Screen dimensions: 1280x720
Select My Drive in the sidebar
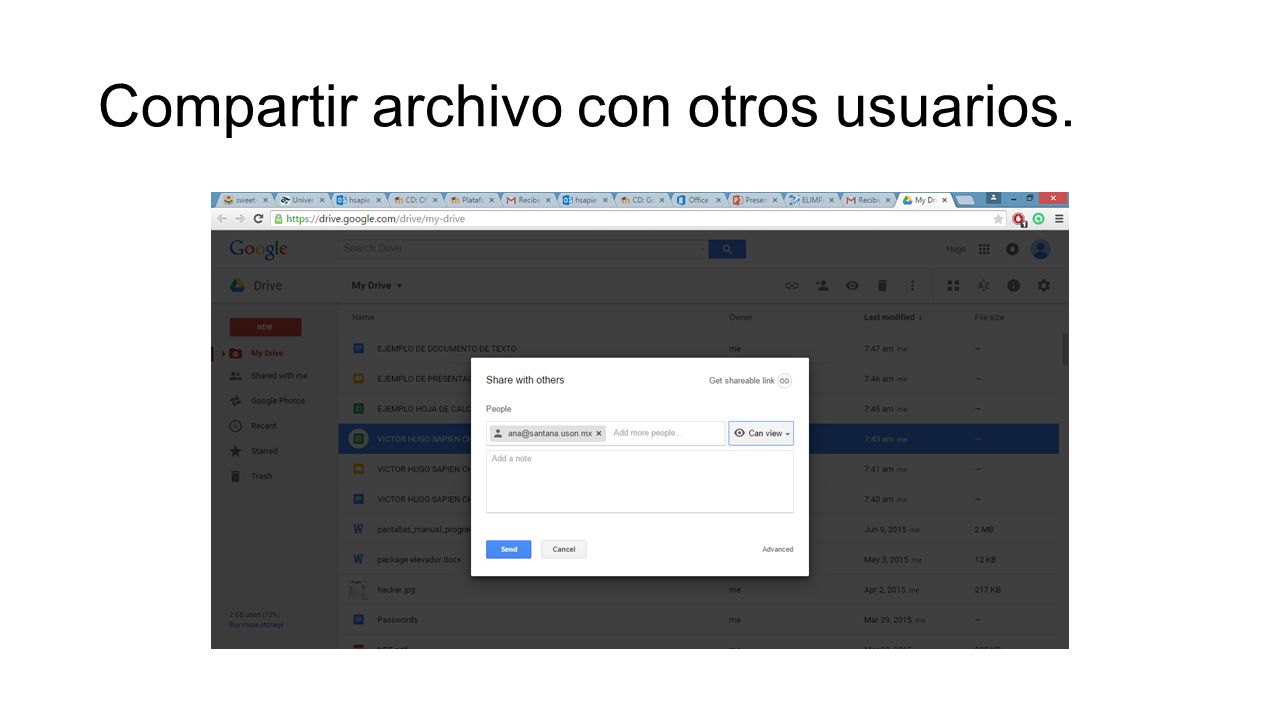[x=266, y=353]
